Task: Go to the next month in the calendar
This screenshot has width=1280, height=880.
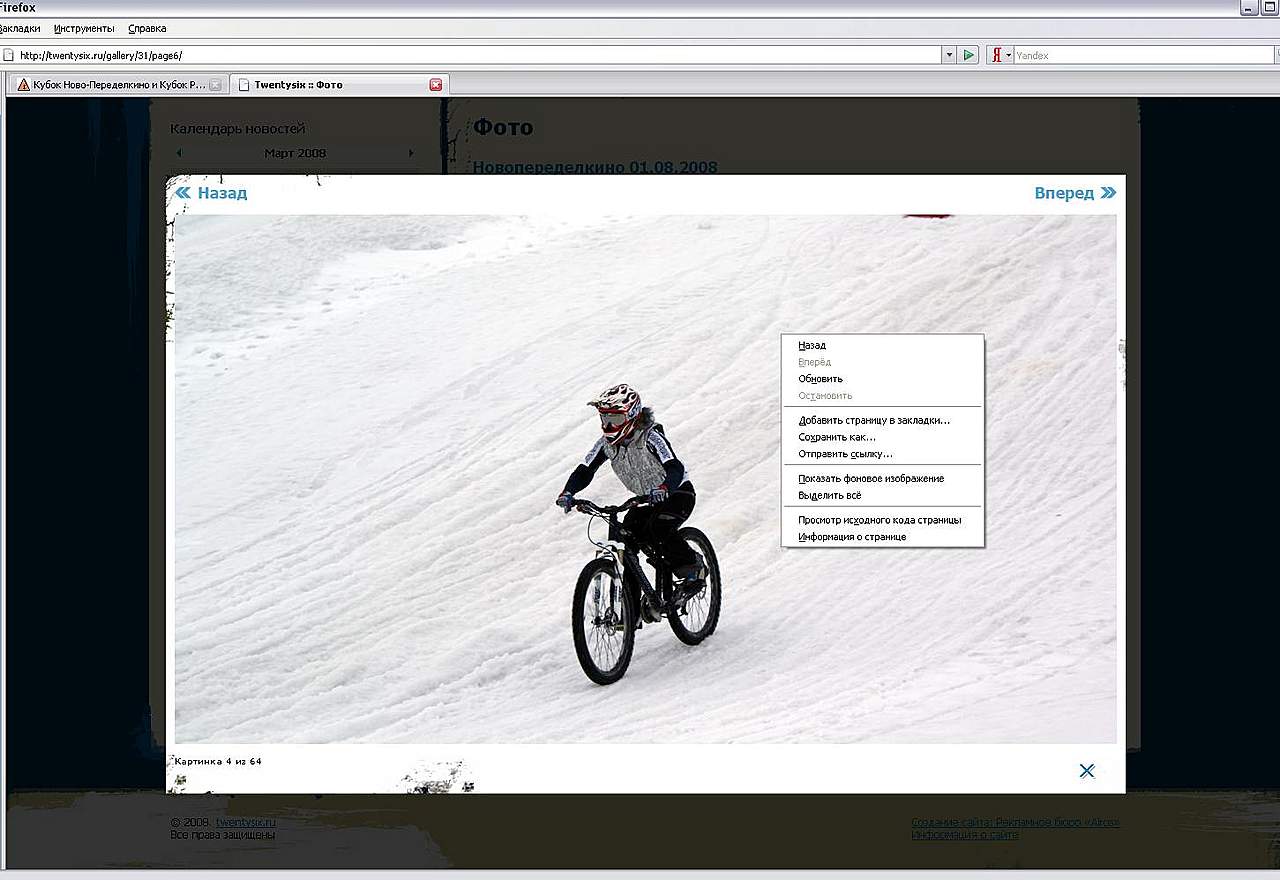Action: coord(411,153)
